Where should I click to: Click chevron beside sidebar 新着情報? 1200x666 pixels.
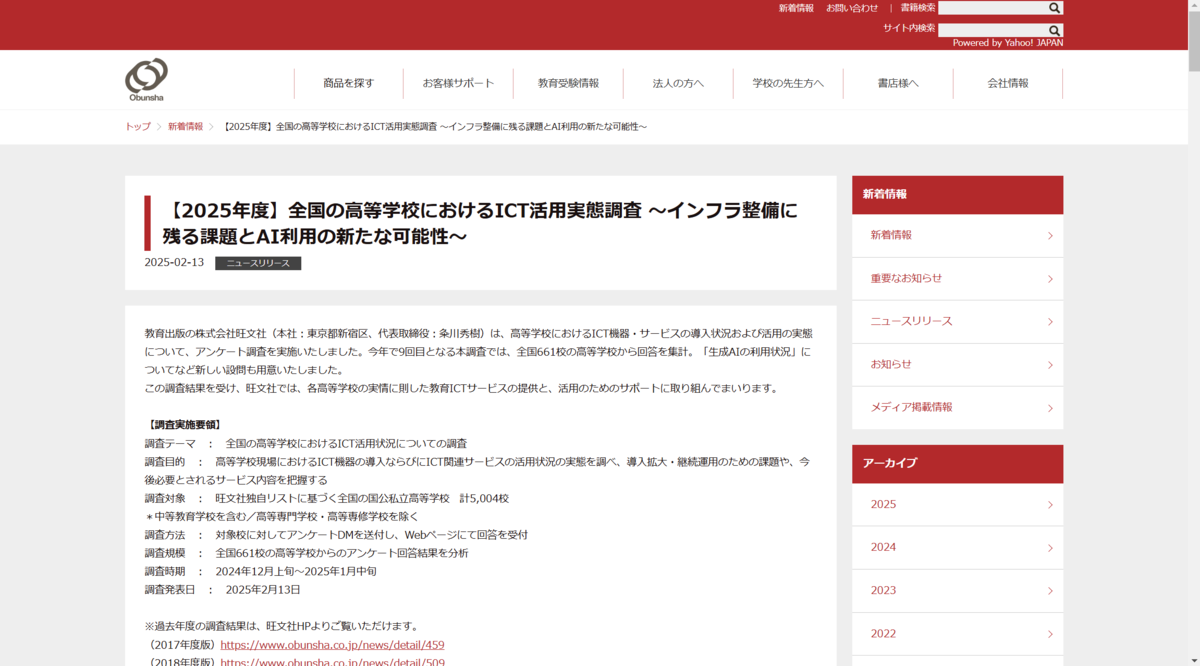click(x=1050, y=236)
